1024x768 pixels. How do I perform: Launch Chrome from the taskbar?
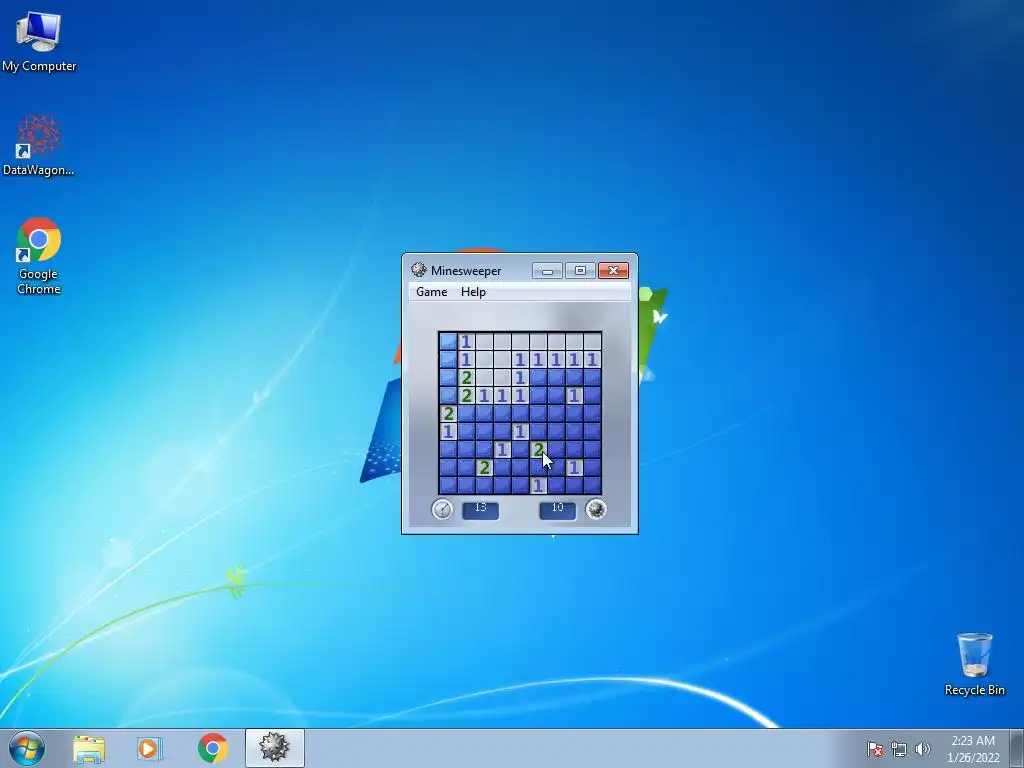point(212,748)
